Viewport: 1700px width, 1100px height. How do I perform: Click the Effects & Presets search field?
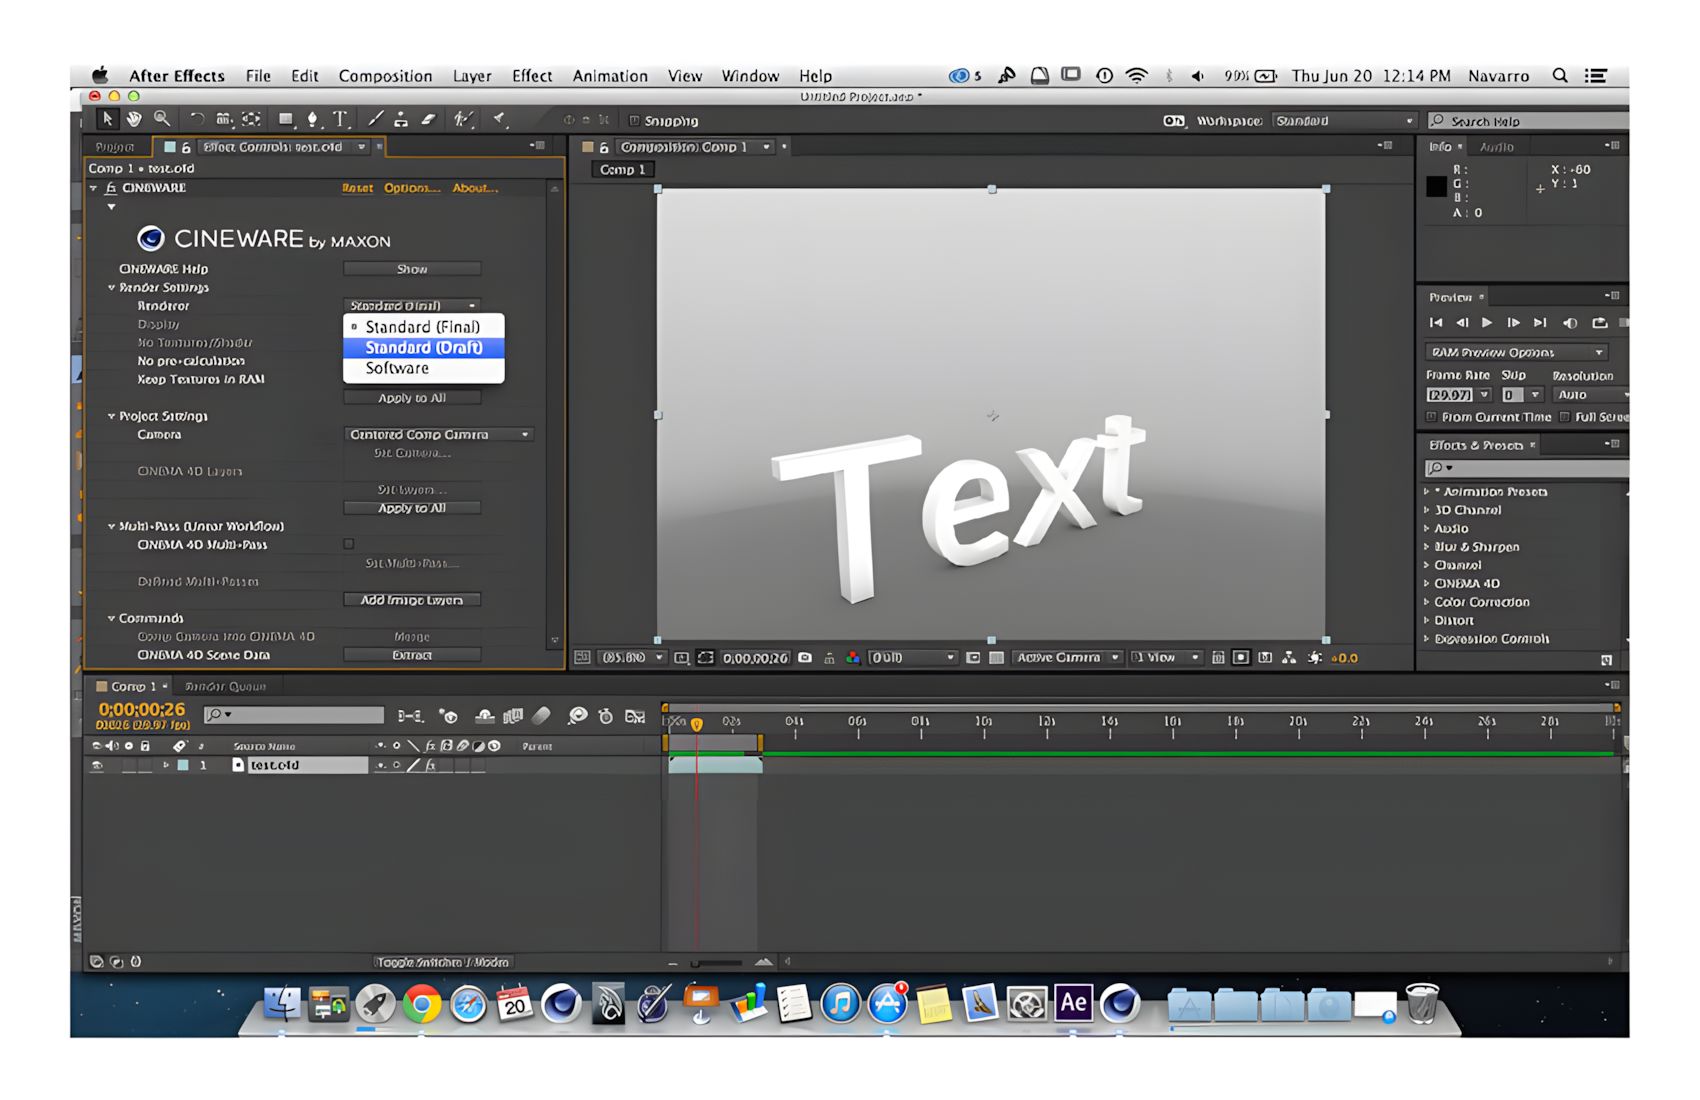point(1526,468)
